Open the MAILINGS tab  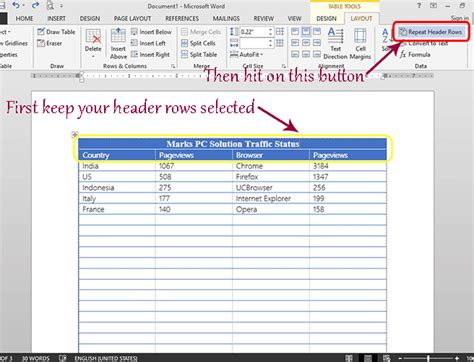tap(226, 19)
